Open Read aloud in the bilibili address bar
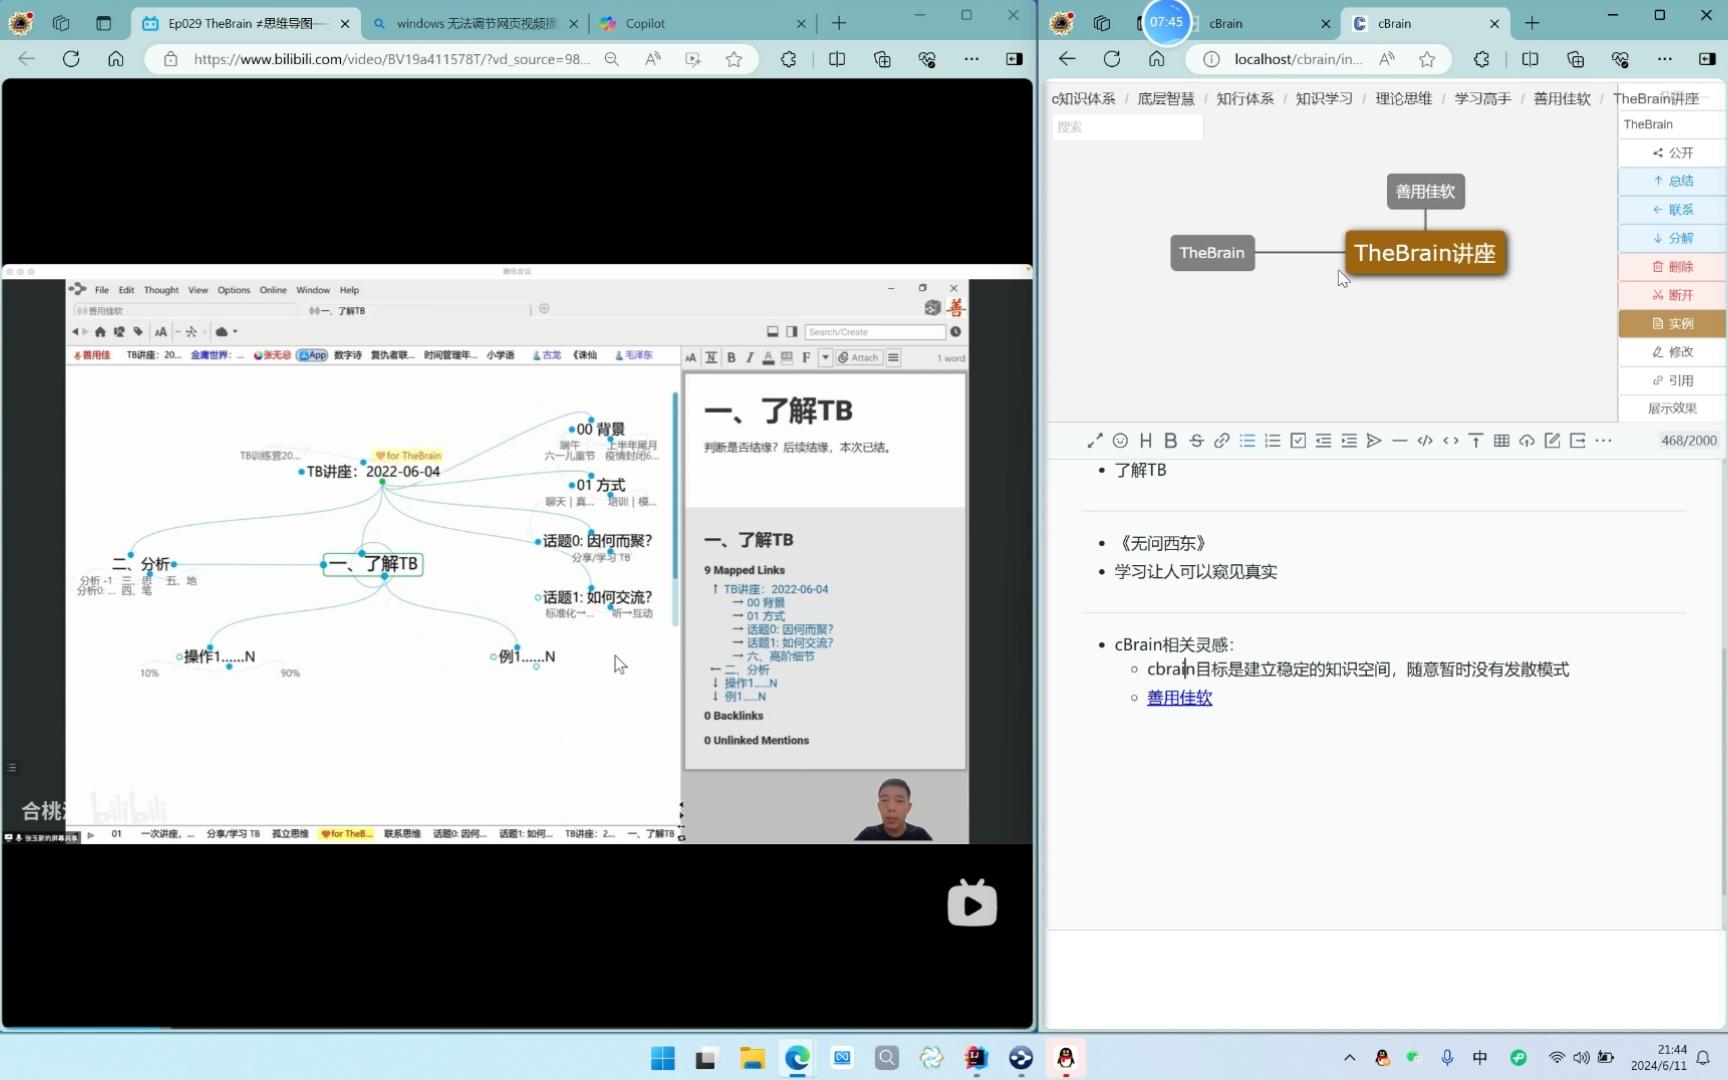 [653, 59]
